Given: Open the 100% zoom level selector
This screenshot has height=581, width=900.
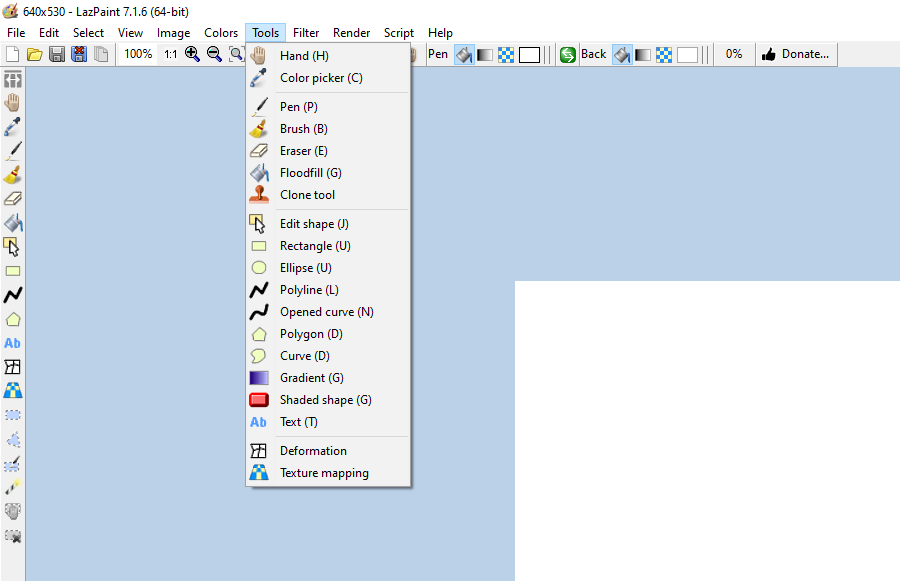Looking at the screenshot, I should point(137,54).
